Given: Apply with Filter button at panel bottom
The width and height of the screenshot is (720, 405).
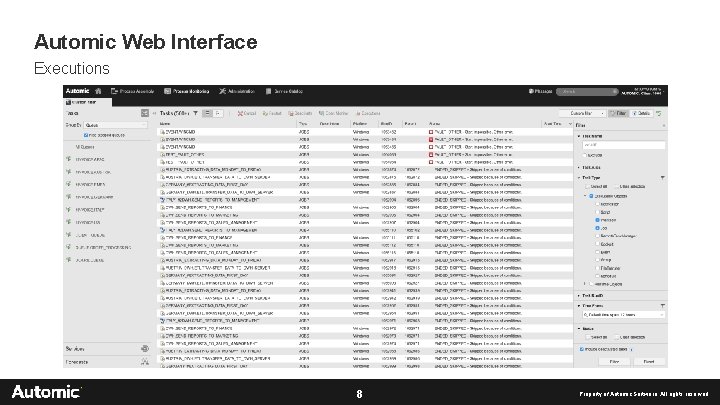Looking at the screenshot, I should pyautogui.click(x=614, y=362).
